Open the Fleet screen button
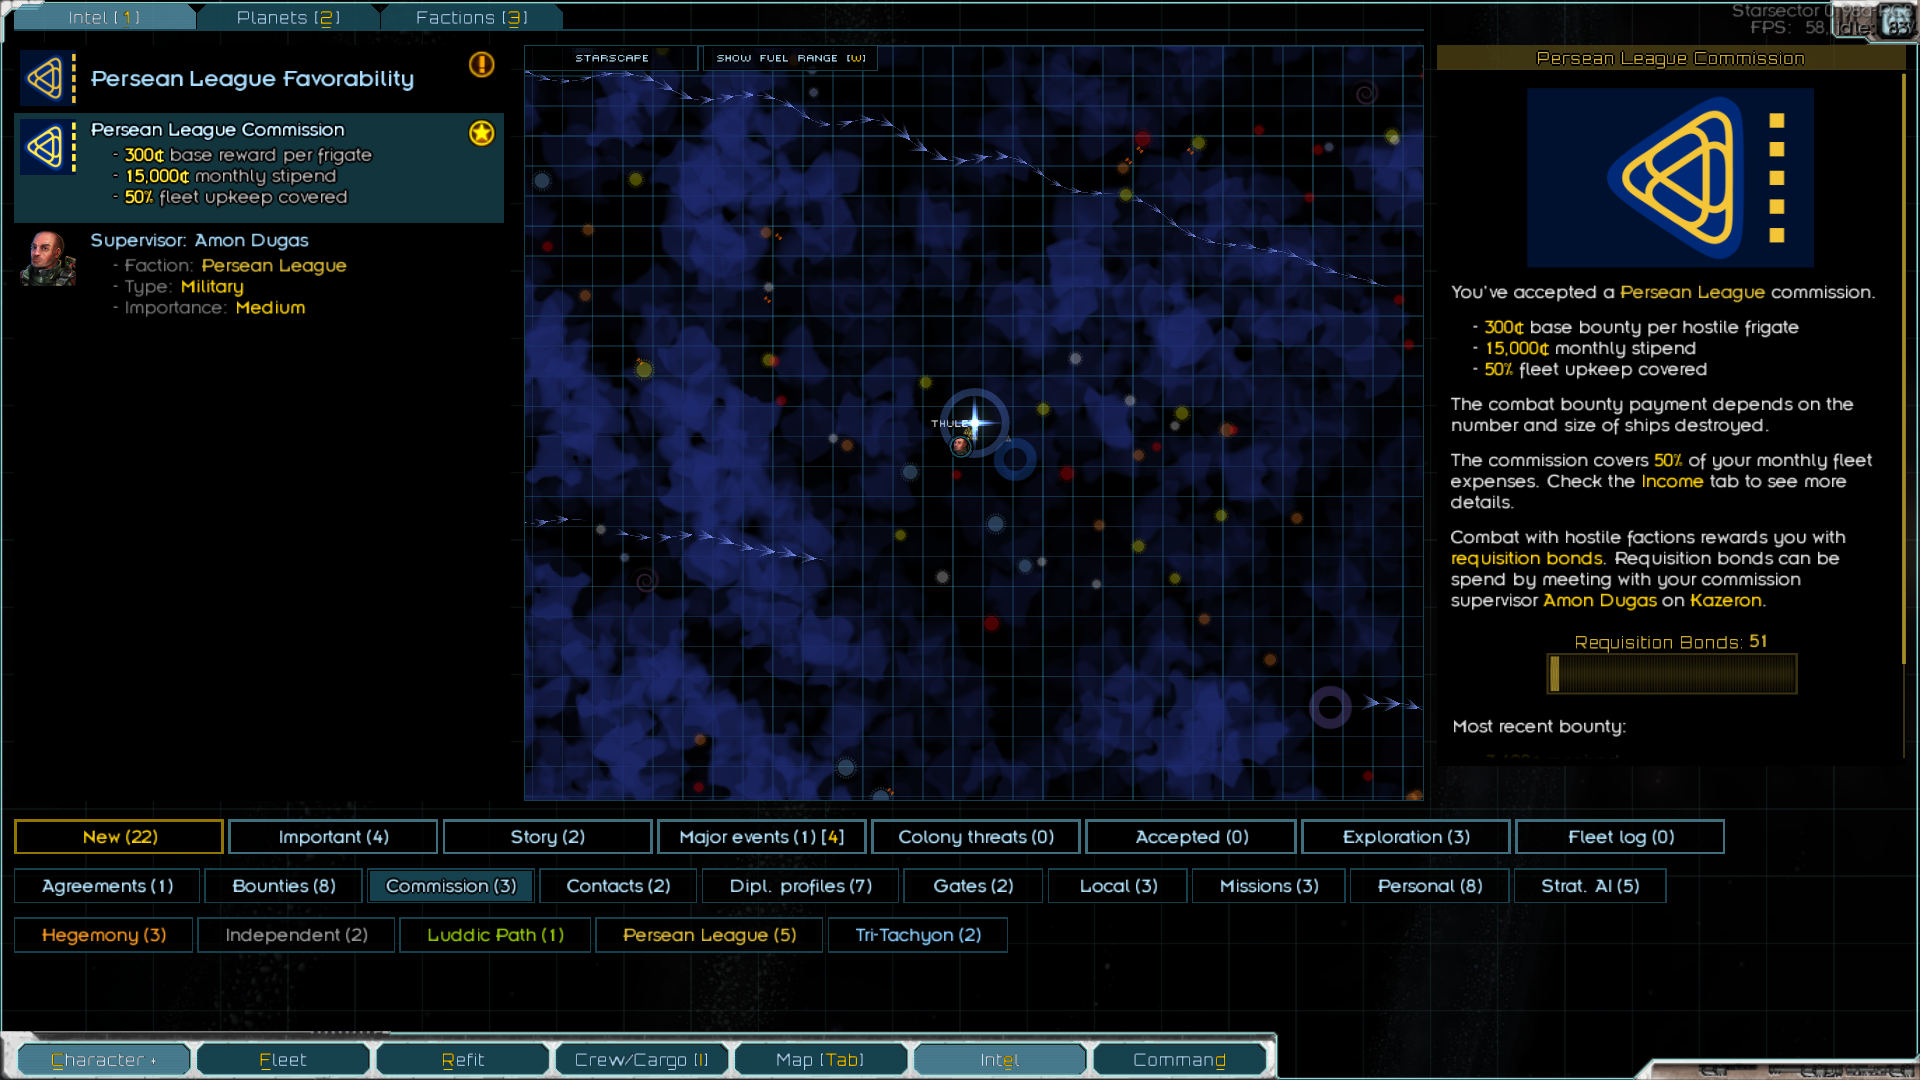This screenshot has height=1080, width=1920. (x=282, y=1060)
